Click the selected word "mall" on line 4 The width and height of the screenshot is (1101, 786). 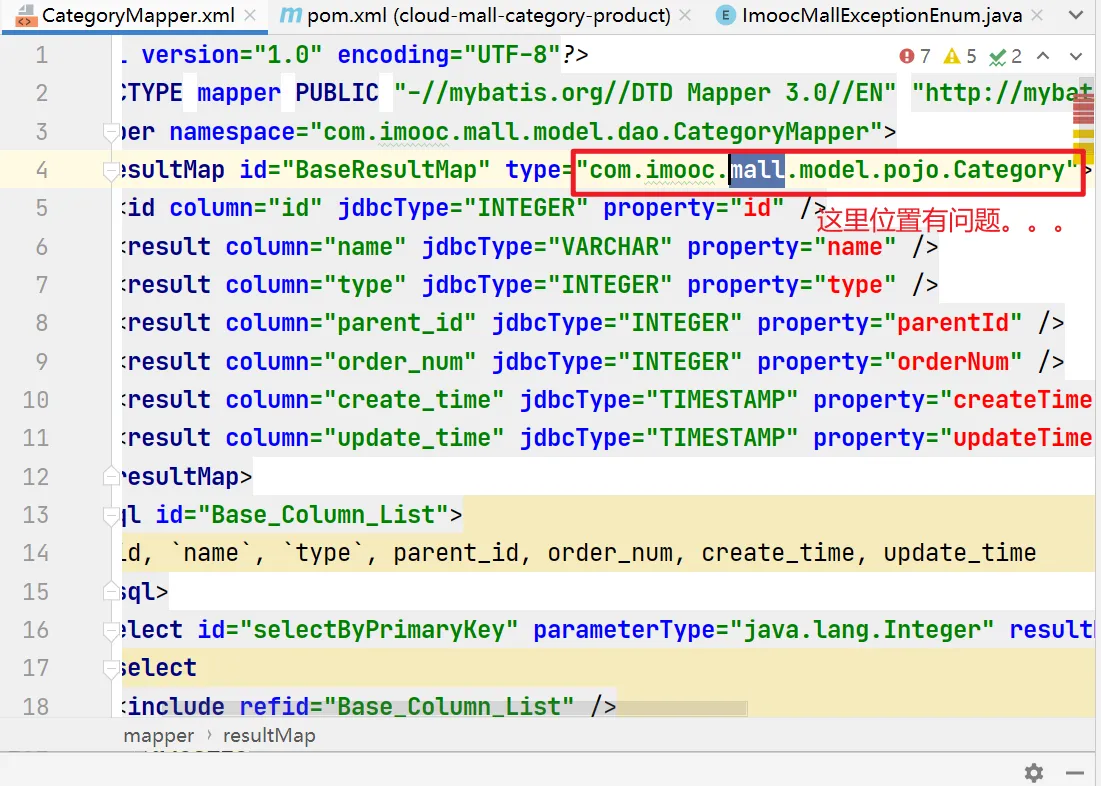point(757,170)
